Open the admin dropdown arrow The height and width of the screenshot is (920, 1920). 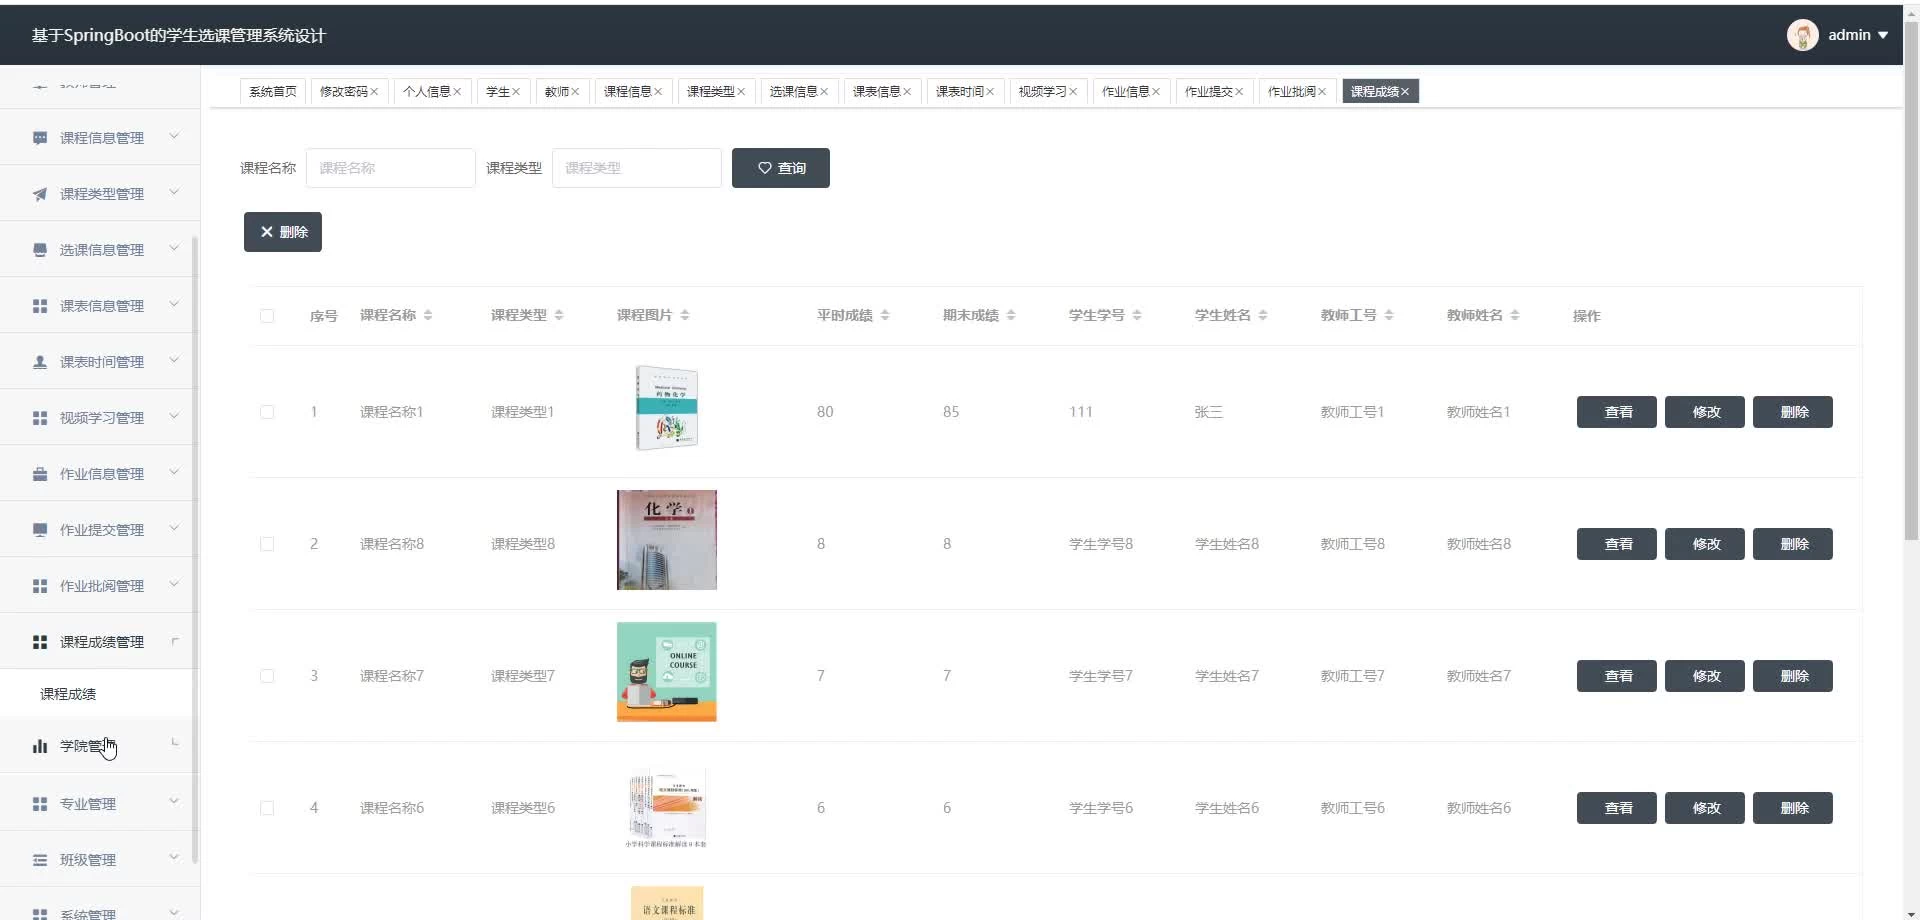[x=1883, y=35]
